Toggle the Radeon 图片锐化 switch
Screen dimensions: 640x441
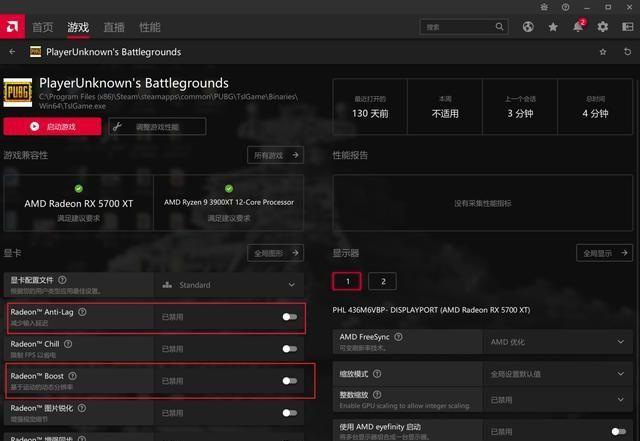[289, 413]
